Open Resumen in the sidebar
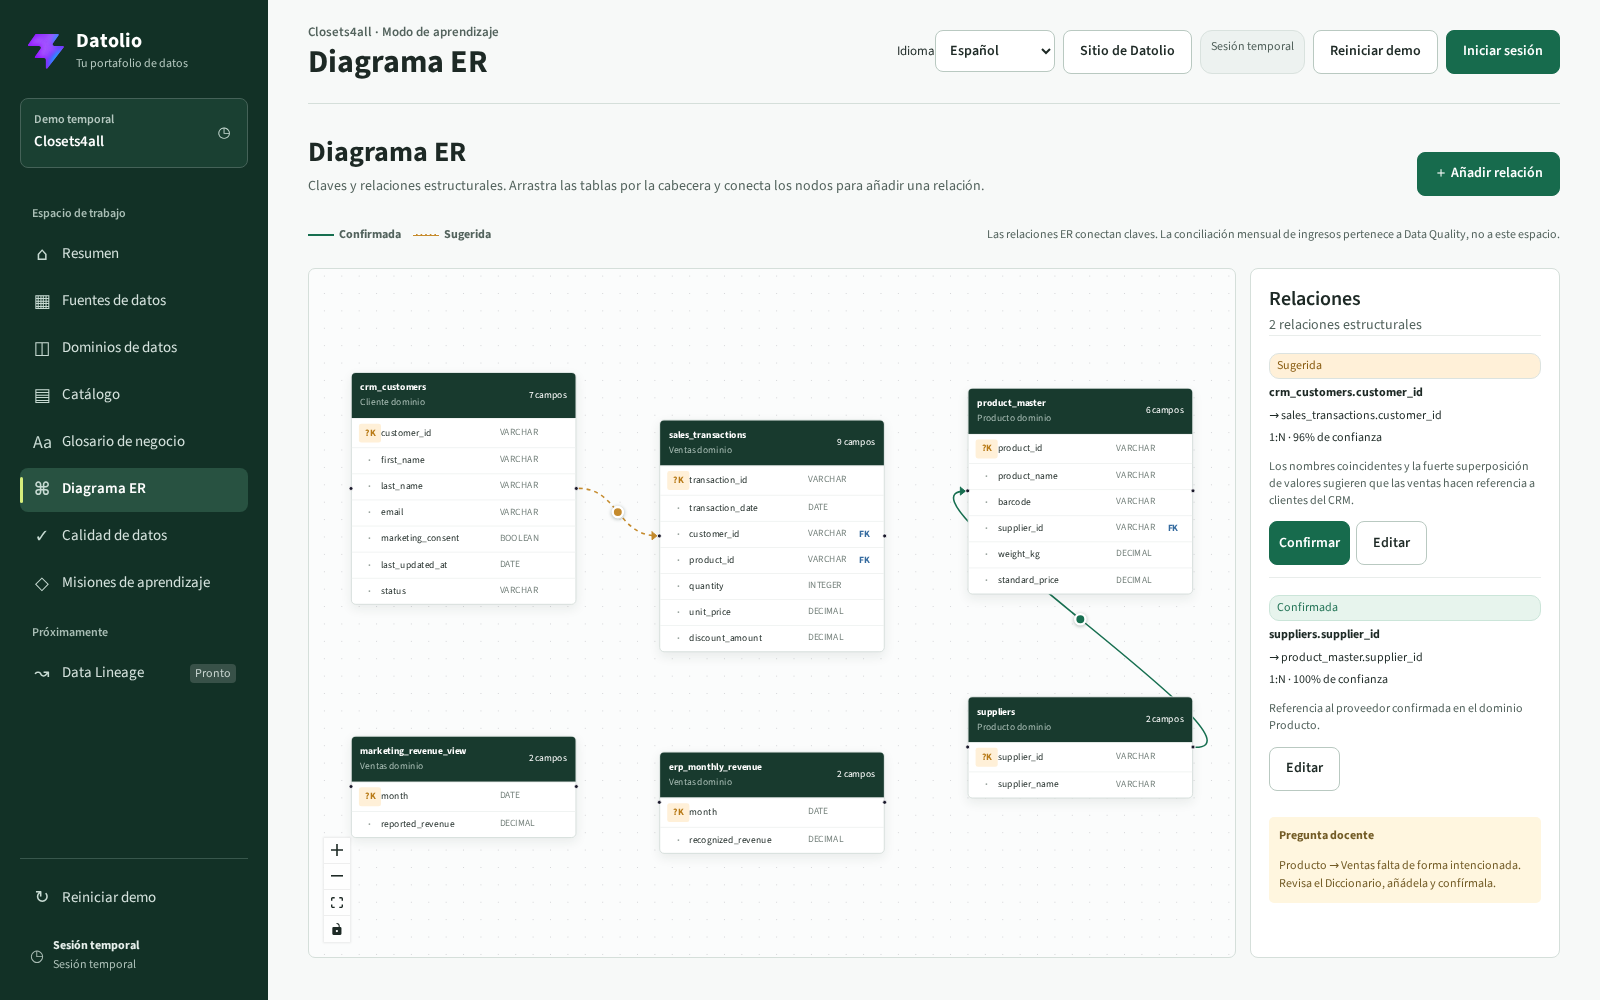This screenshot has height=1000, width=1600. pyautogui.click(x=134, y=254)
